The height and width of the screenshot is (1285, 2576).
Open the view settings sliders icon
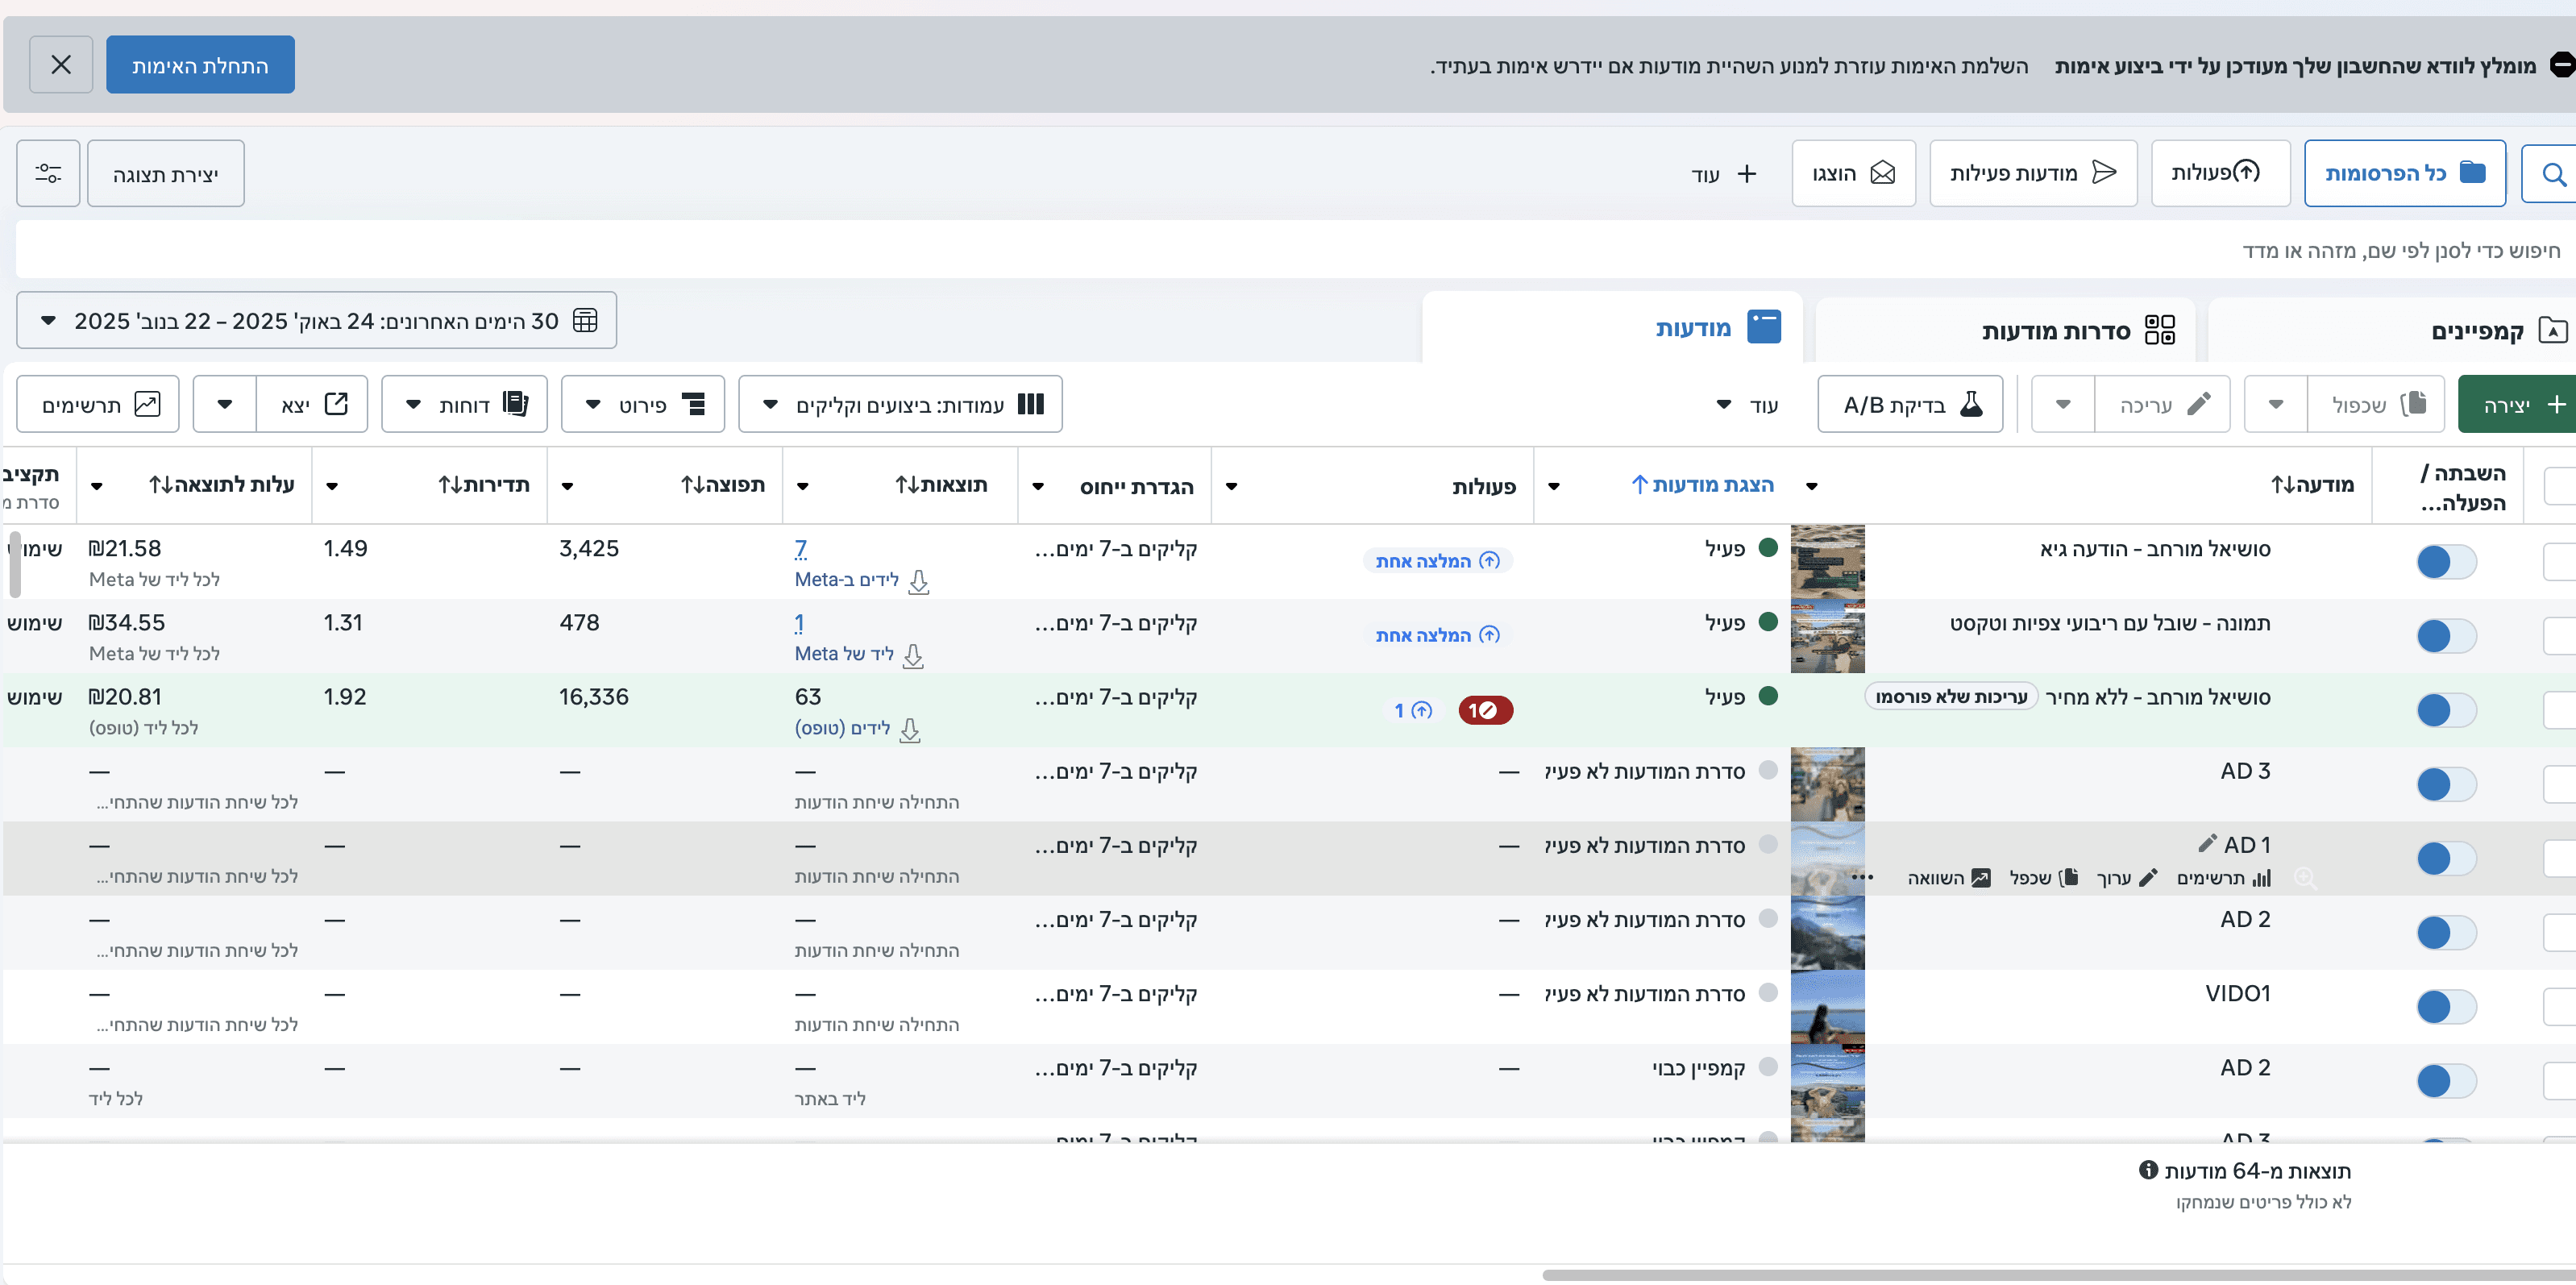(48, 174)
